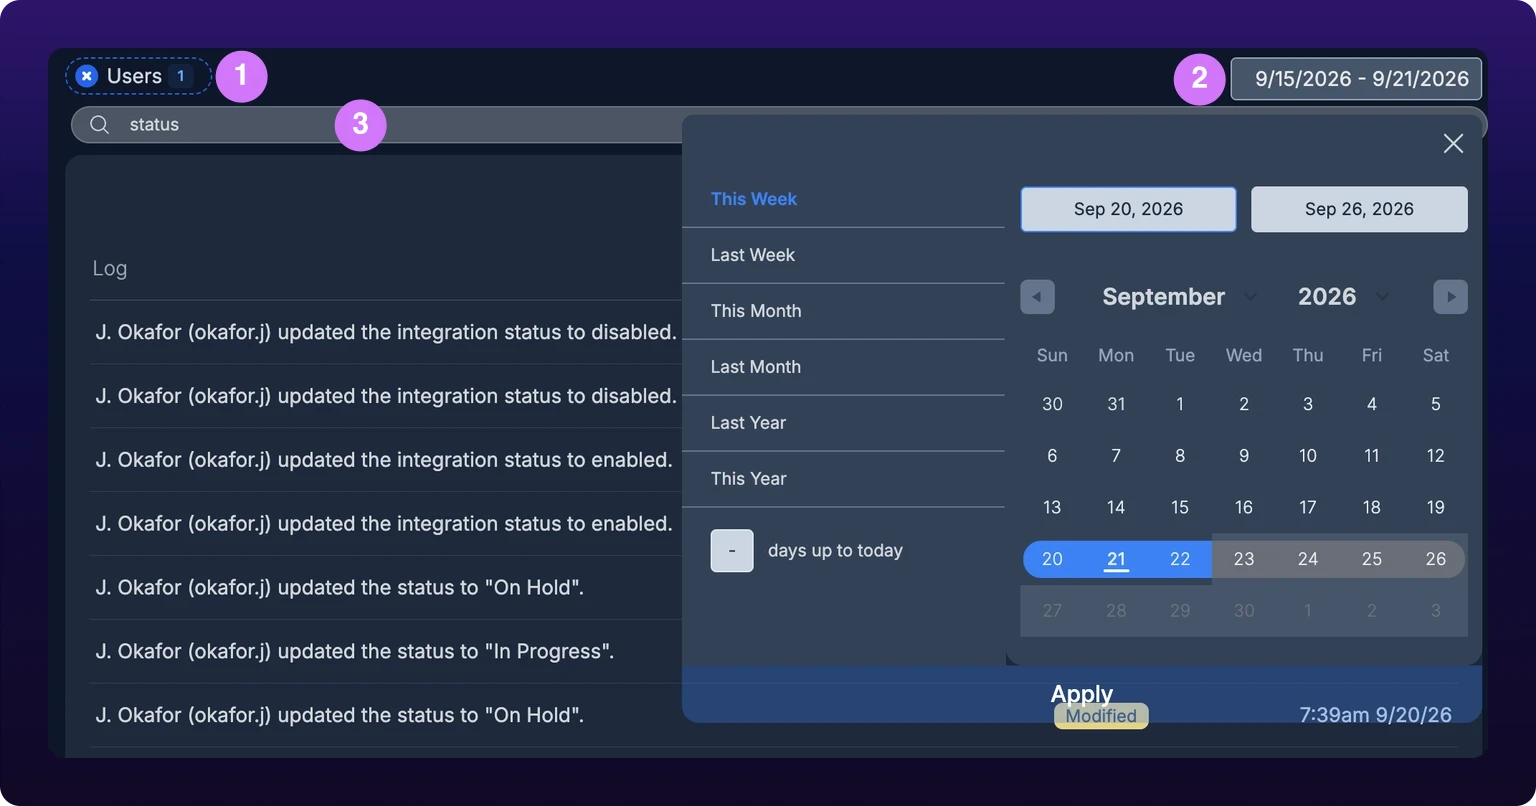
Task: Click the 'status to "In Progress"' log entry
Action: tap(355, 652)
